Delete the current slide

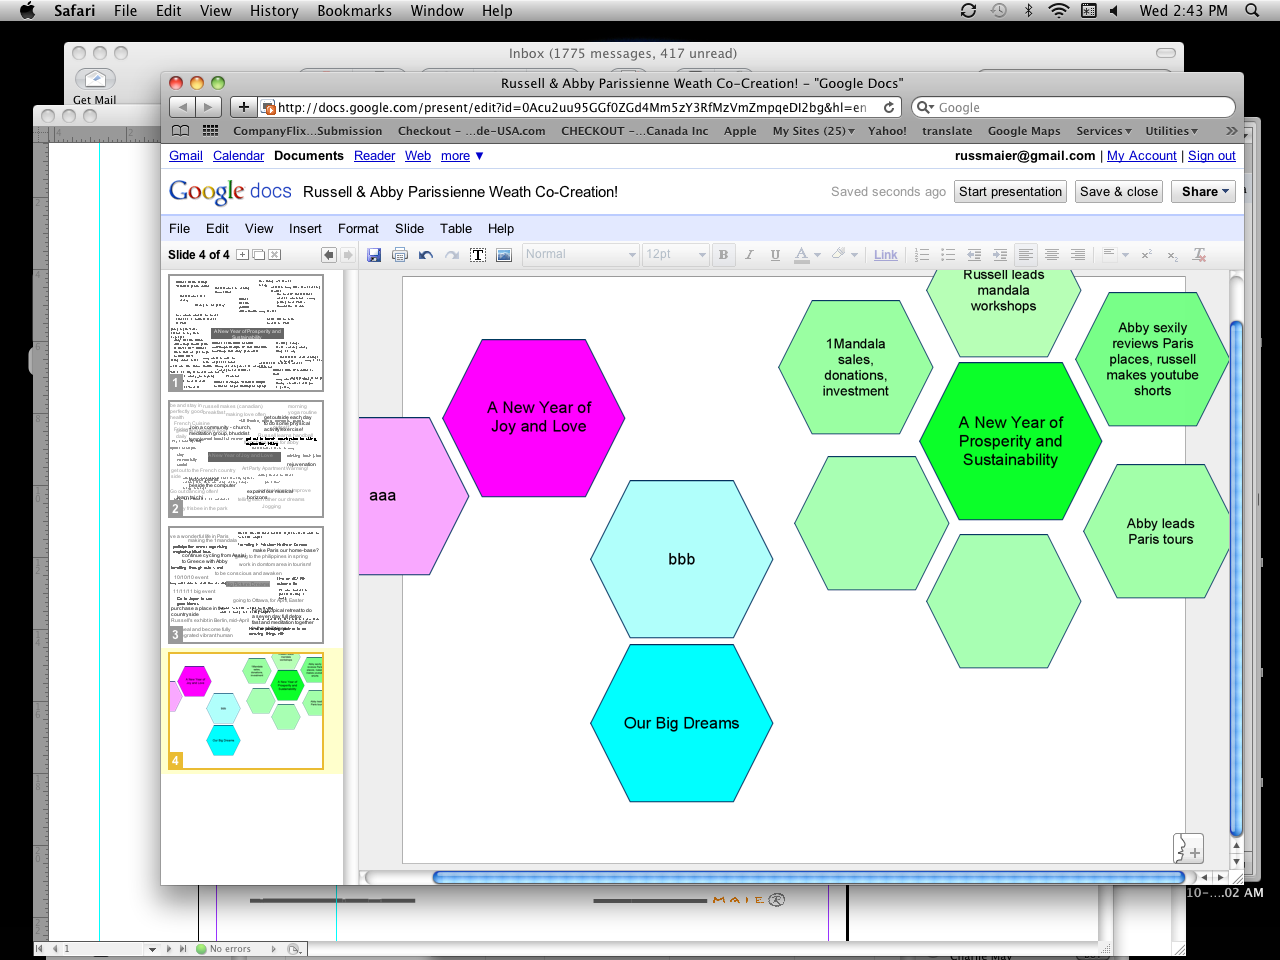click(274, 255)
